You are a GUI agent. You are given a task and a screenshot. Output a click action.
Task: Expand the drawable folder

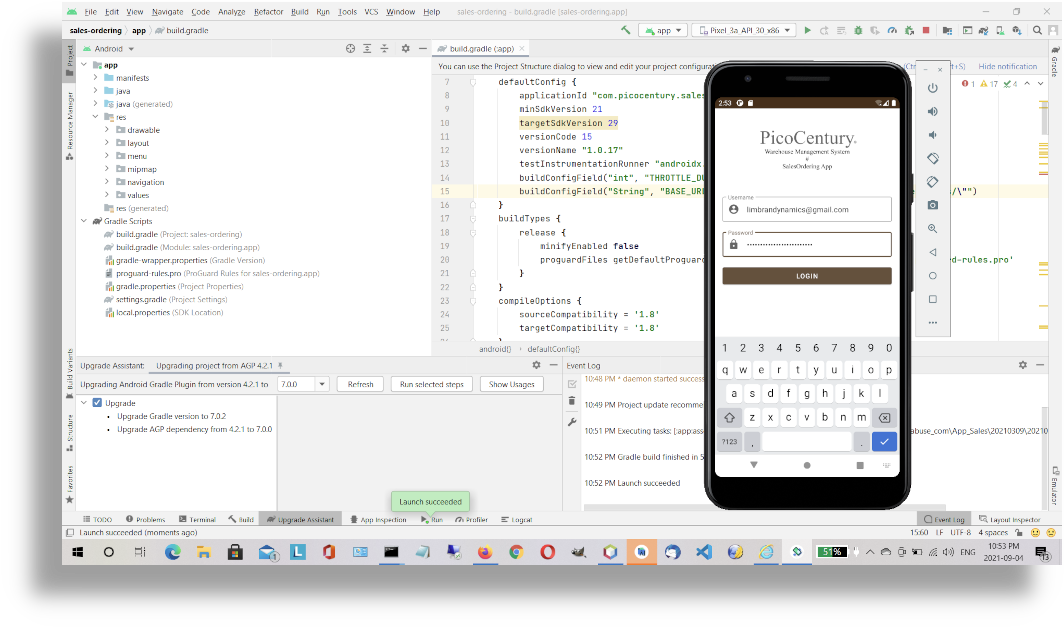107,130
